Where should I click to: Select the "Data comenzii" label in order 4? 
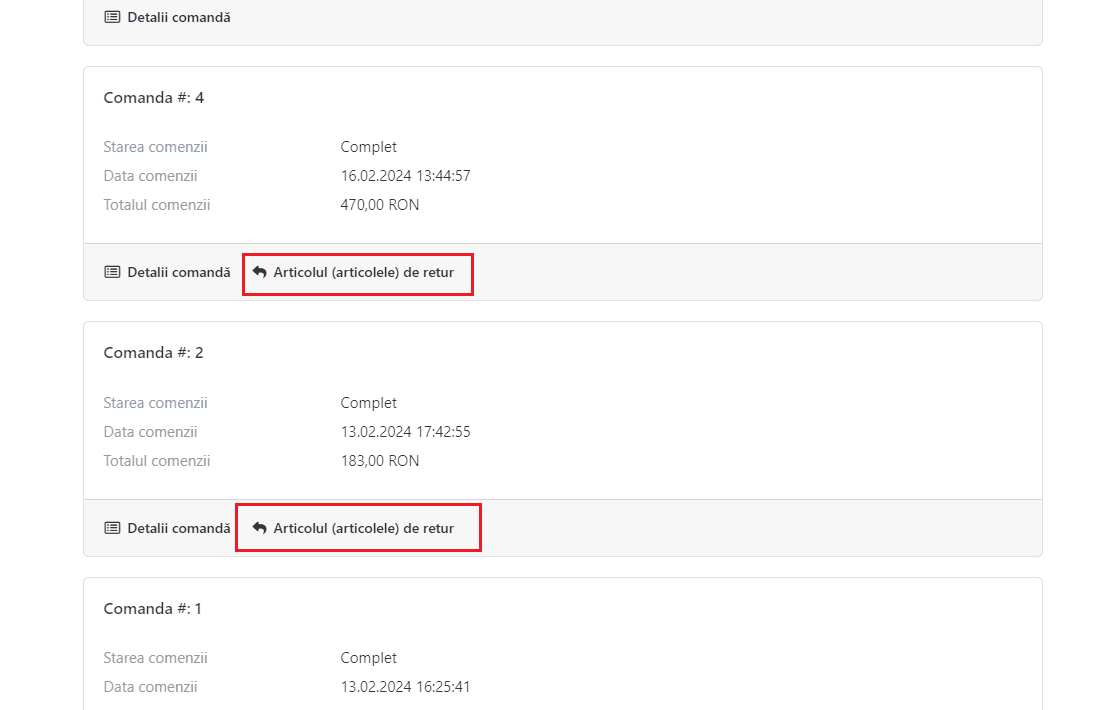(150, 176)
